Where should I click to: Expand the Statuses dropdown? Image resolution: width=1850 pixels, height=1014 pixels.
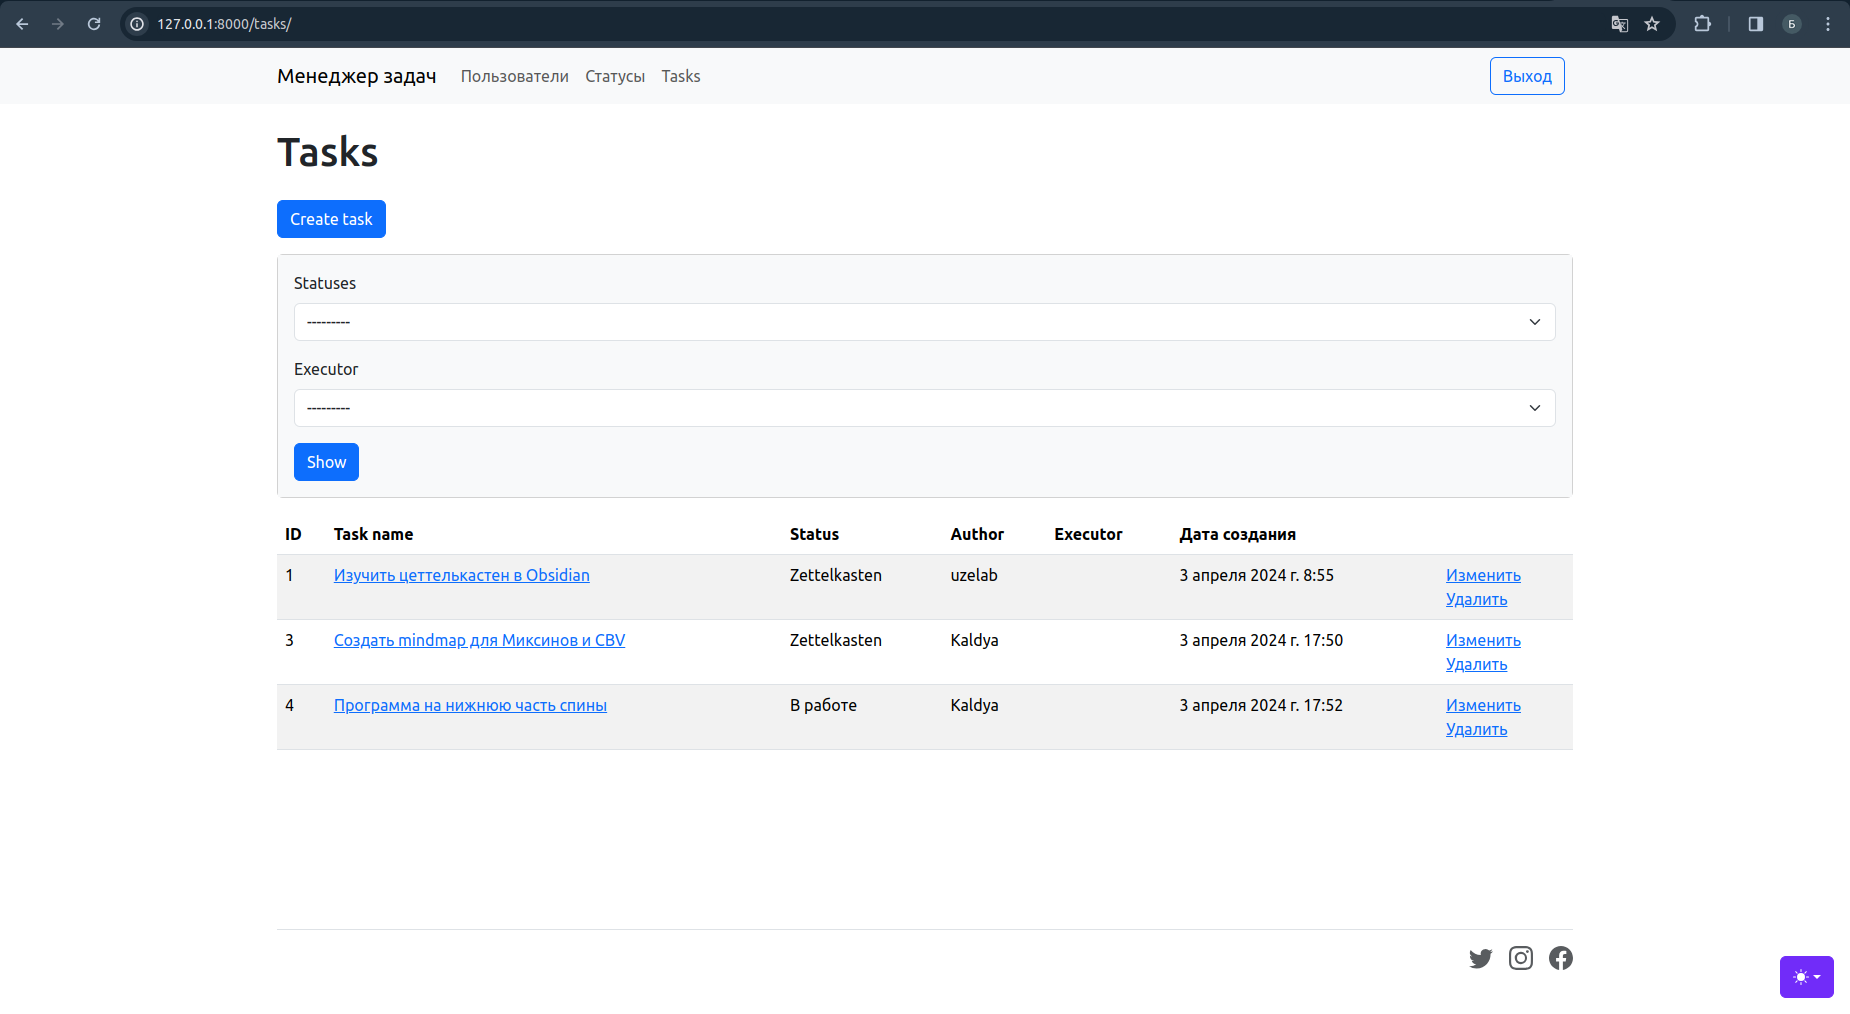[x=924, y=322]
